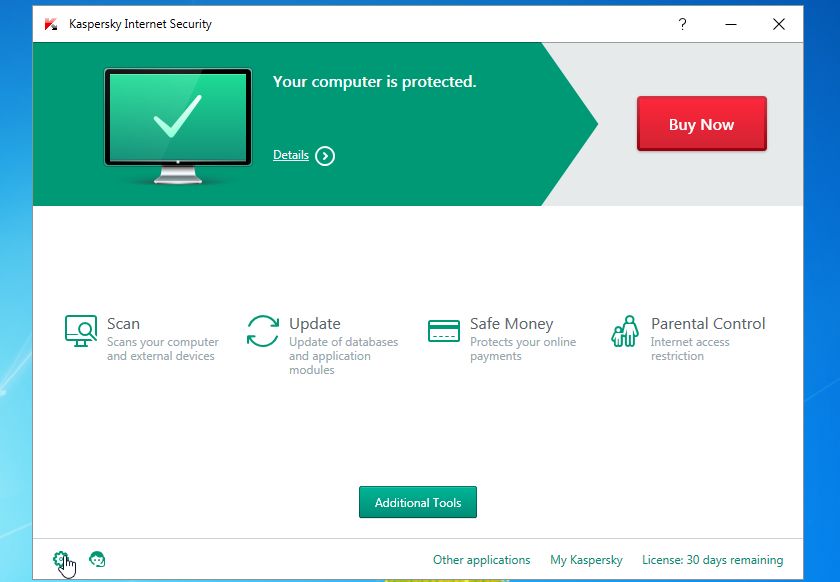Click 'Update of databases and application modules' description
The width and height of the screenshot is (840, 582).
pos(343,356)
